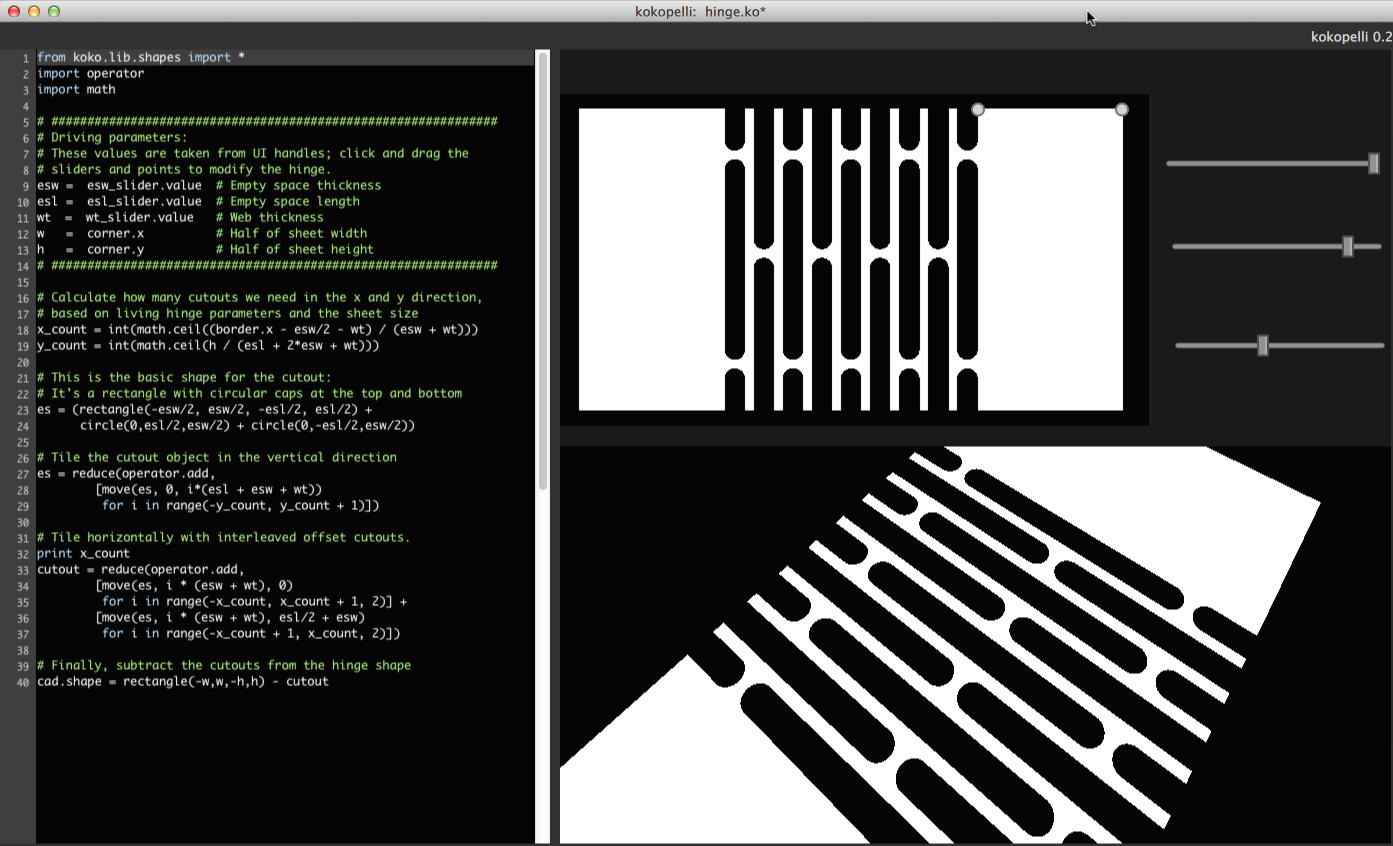Click line number 33 in the gutter

pyautogui.click(x=21, y=569)
